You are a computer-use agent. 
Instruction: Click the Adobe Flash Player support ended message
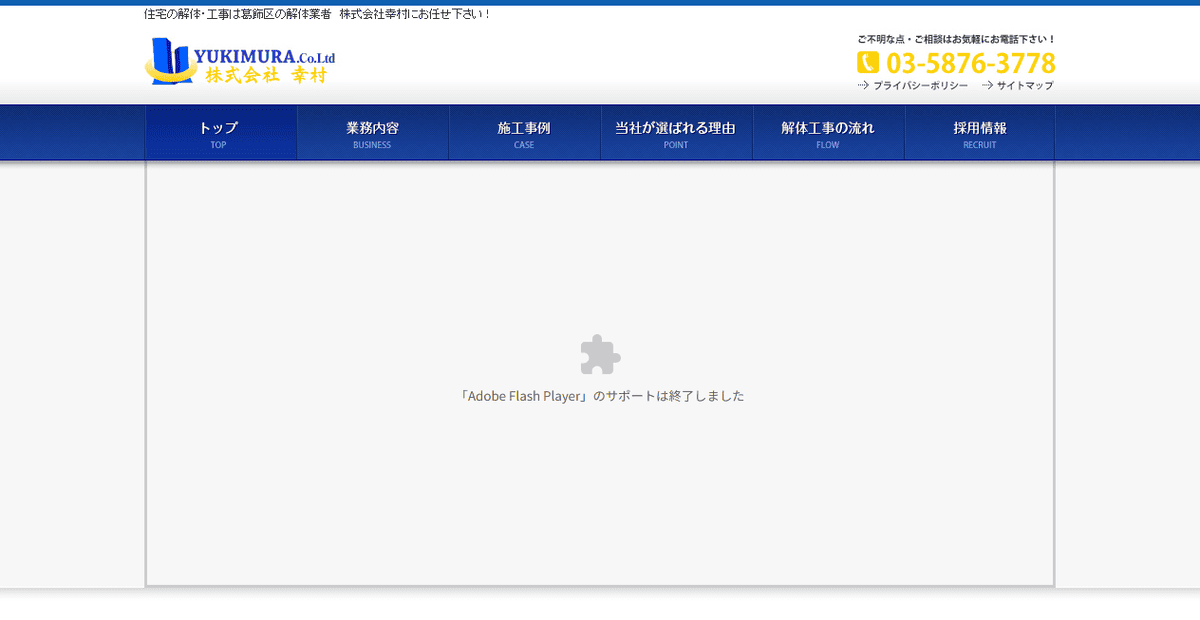coord(602,395)
